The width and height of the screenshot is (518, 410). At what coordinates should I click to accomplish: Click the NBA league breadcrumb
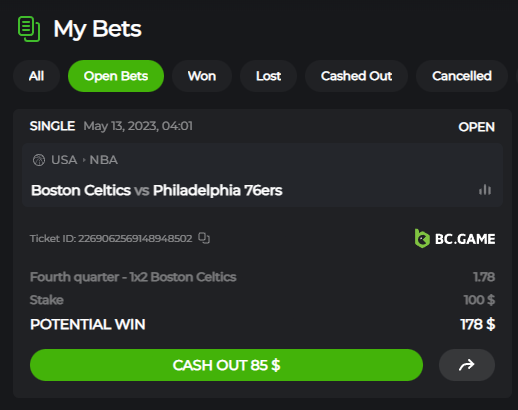click(x=104, y=160)
